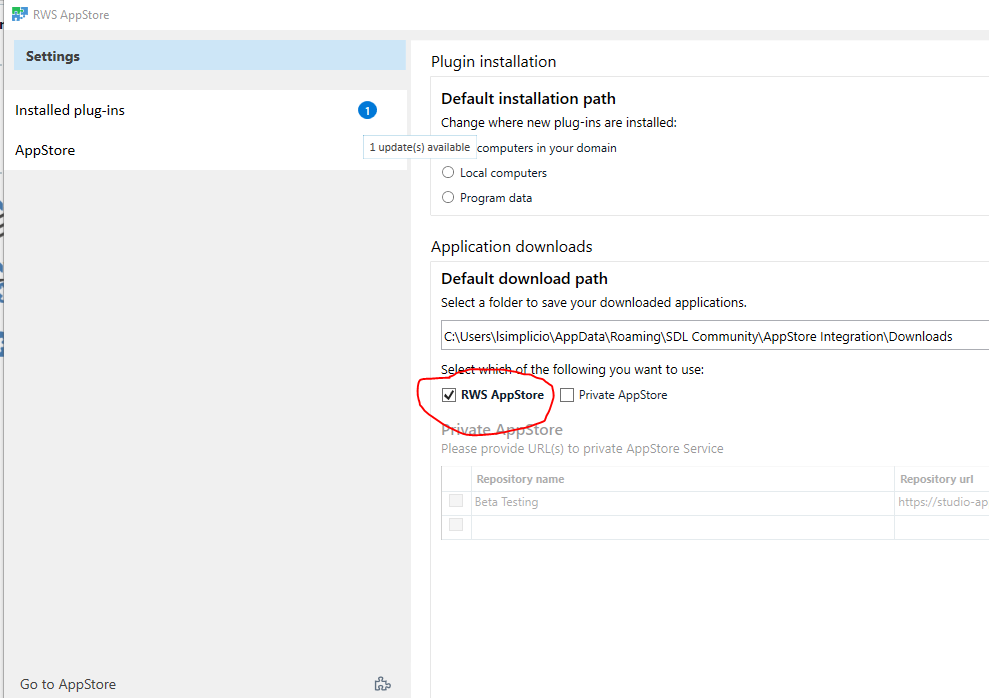The image size is (989, 698).
Task: Choose Program data installation path
Action: 448,197
